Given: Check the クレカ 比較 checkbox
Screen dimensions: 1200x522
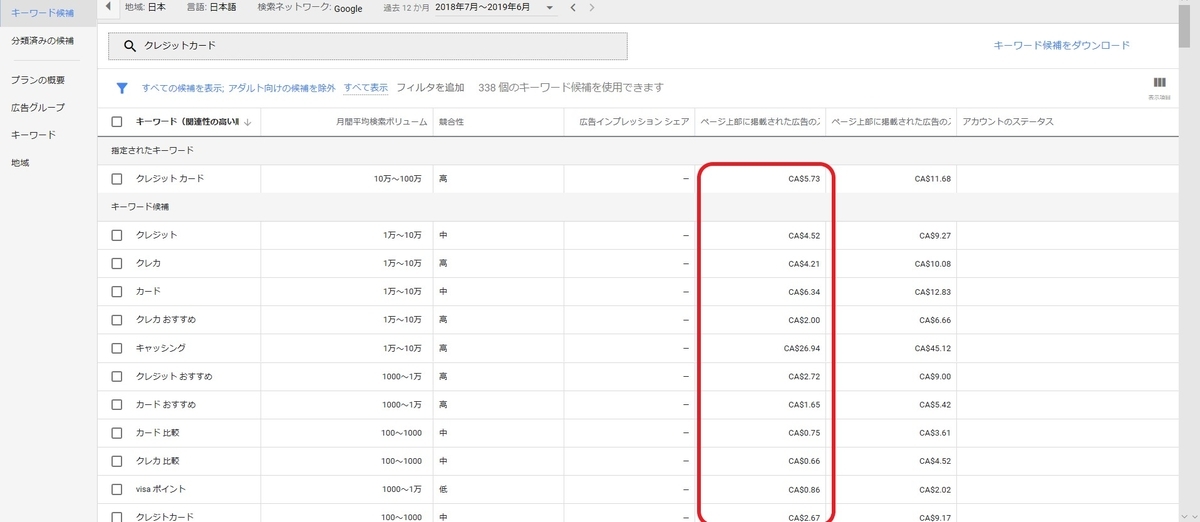Looking at the screenshot, I should tap(117, 461).
